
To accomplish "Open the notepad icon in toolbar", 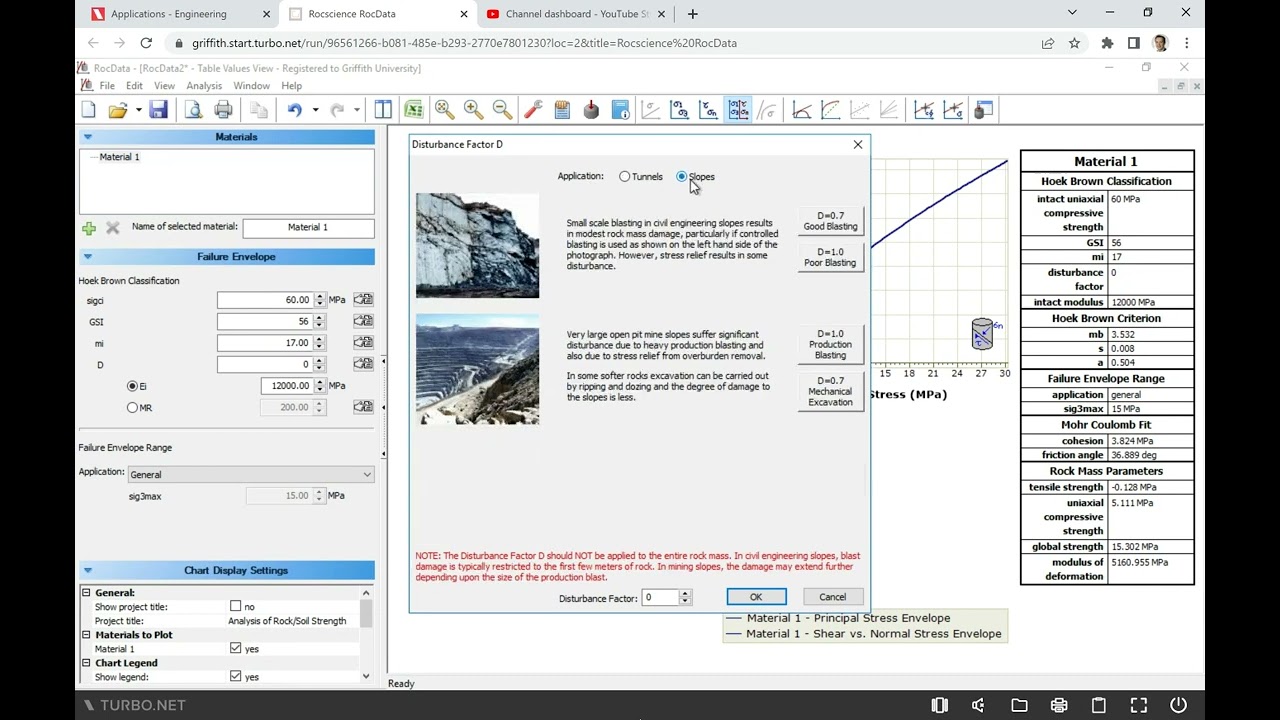I will pyautogui.click(x=562, y=110).
